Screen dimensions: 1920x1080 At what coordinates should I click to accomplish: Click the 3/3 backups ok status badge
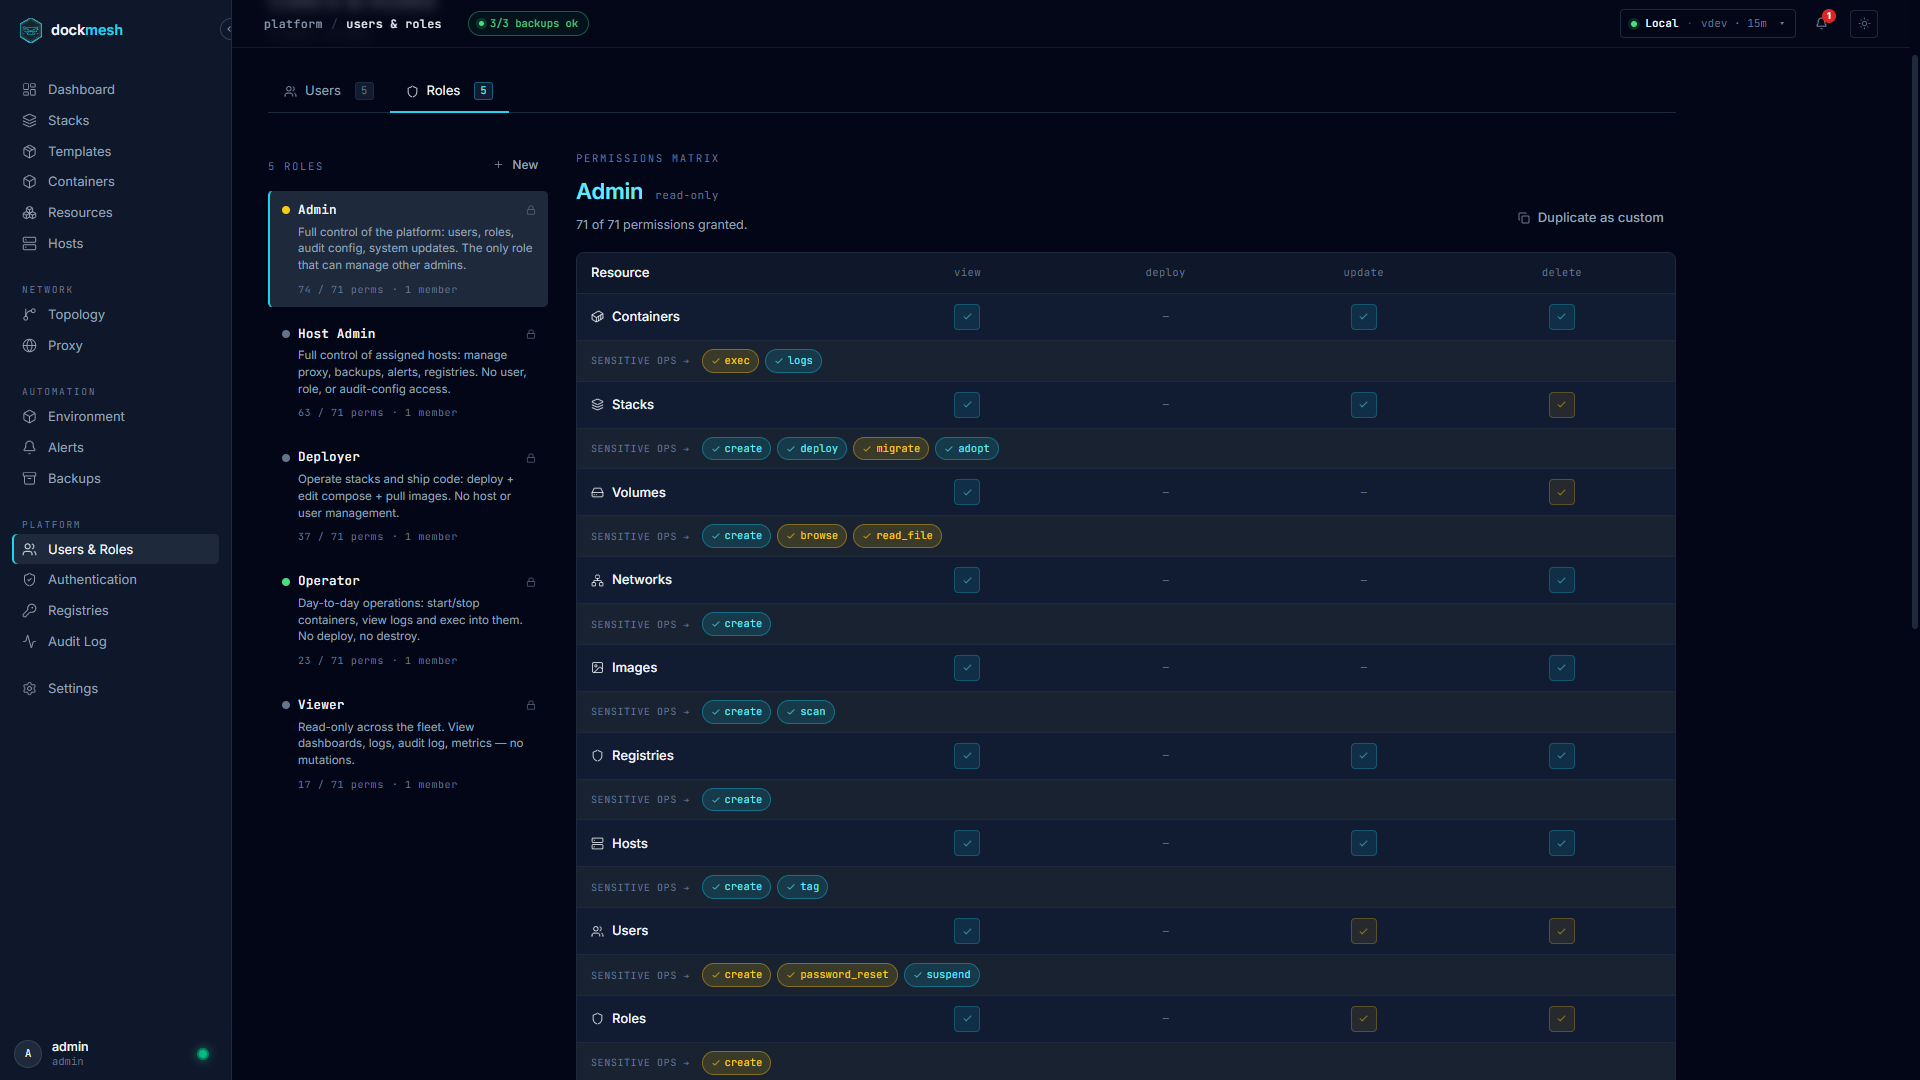[528, 23]
